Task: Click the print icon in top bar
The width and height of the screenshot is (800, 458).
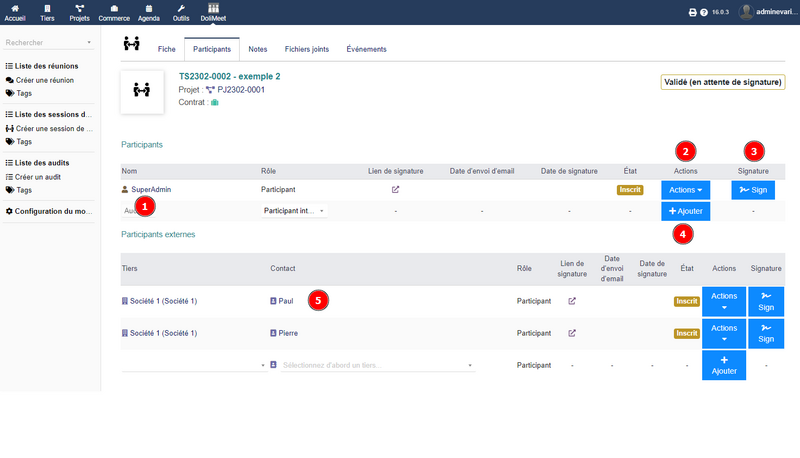Action: [692, 13]
